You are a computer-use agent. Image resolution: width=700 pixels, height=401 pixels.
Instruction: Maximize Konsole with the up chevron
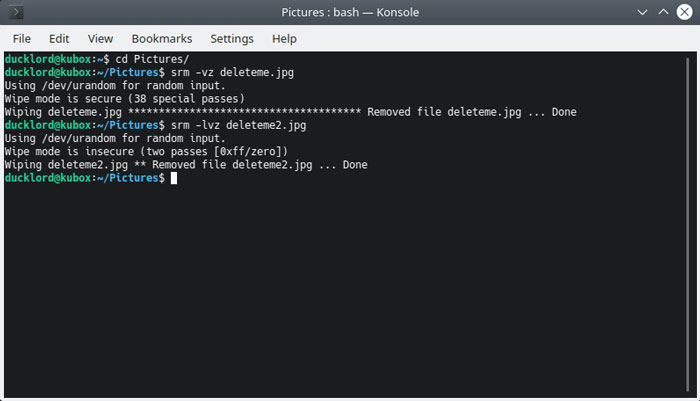[x=663, y=12]
